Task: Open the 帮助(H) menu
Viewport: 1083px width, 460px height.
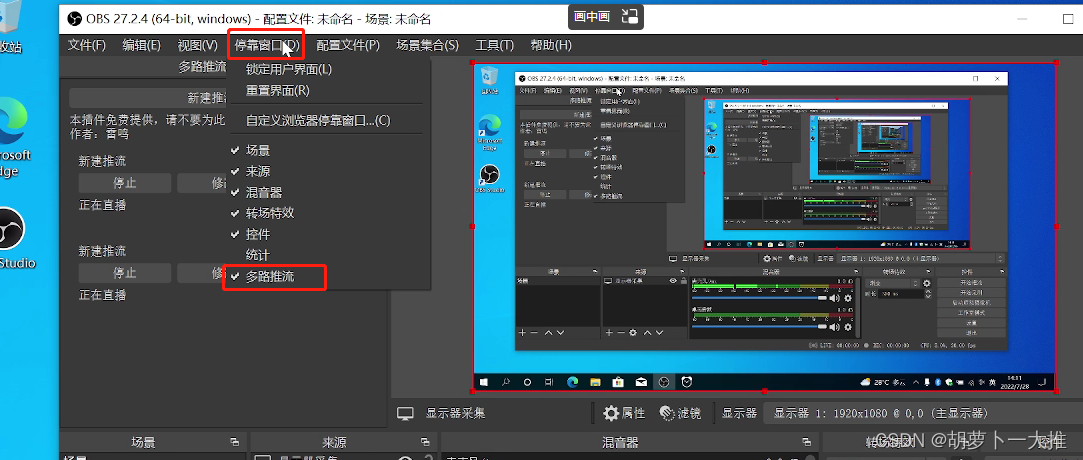Action: pyautogui.click(x=551, y=46)
